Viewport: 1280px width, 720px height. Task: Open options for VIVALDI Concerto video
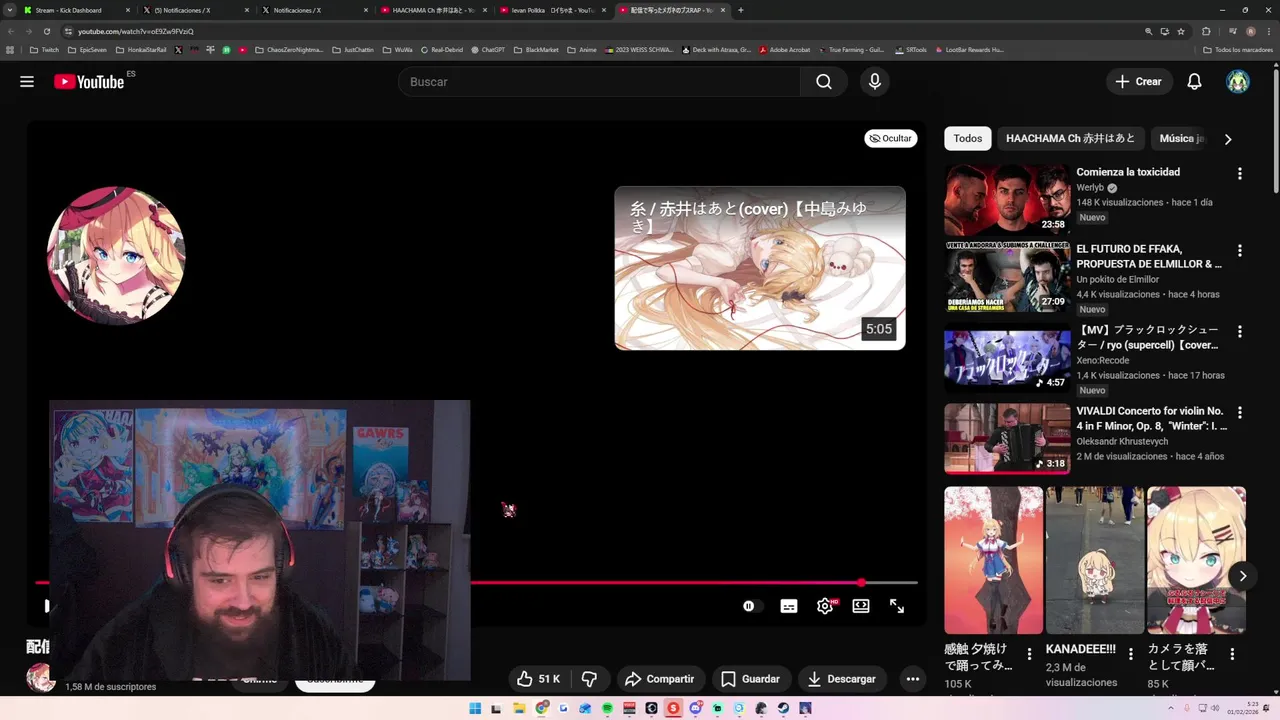1240,412
